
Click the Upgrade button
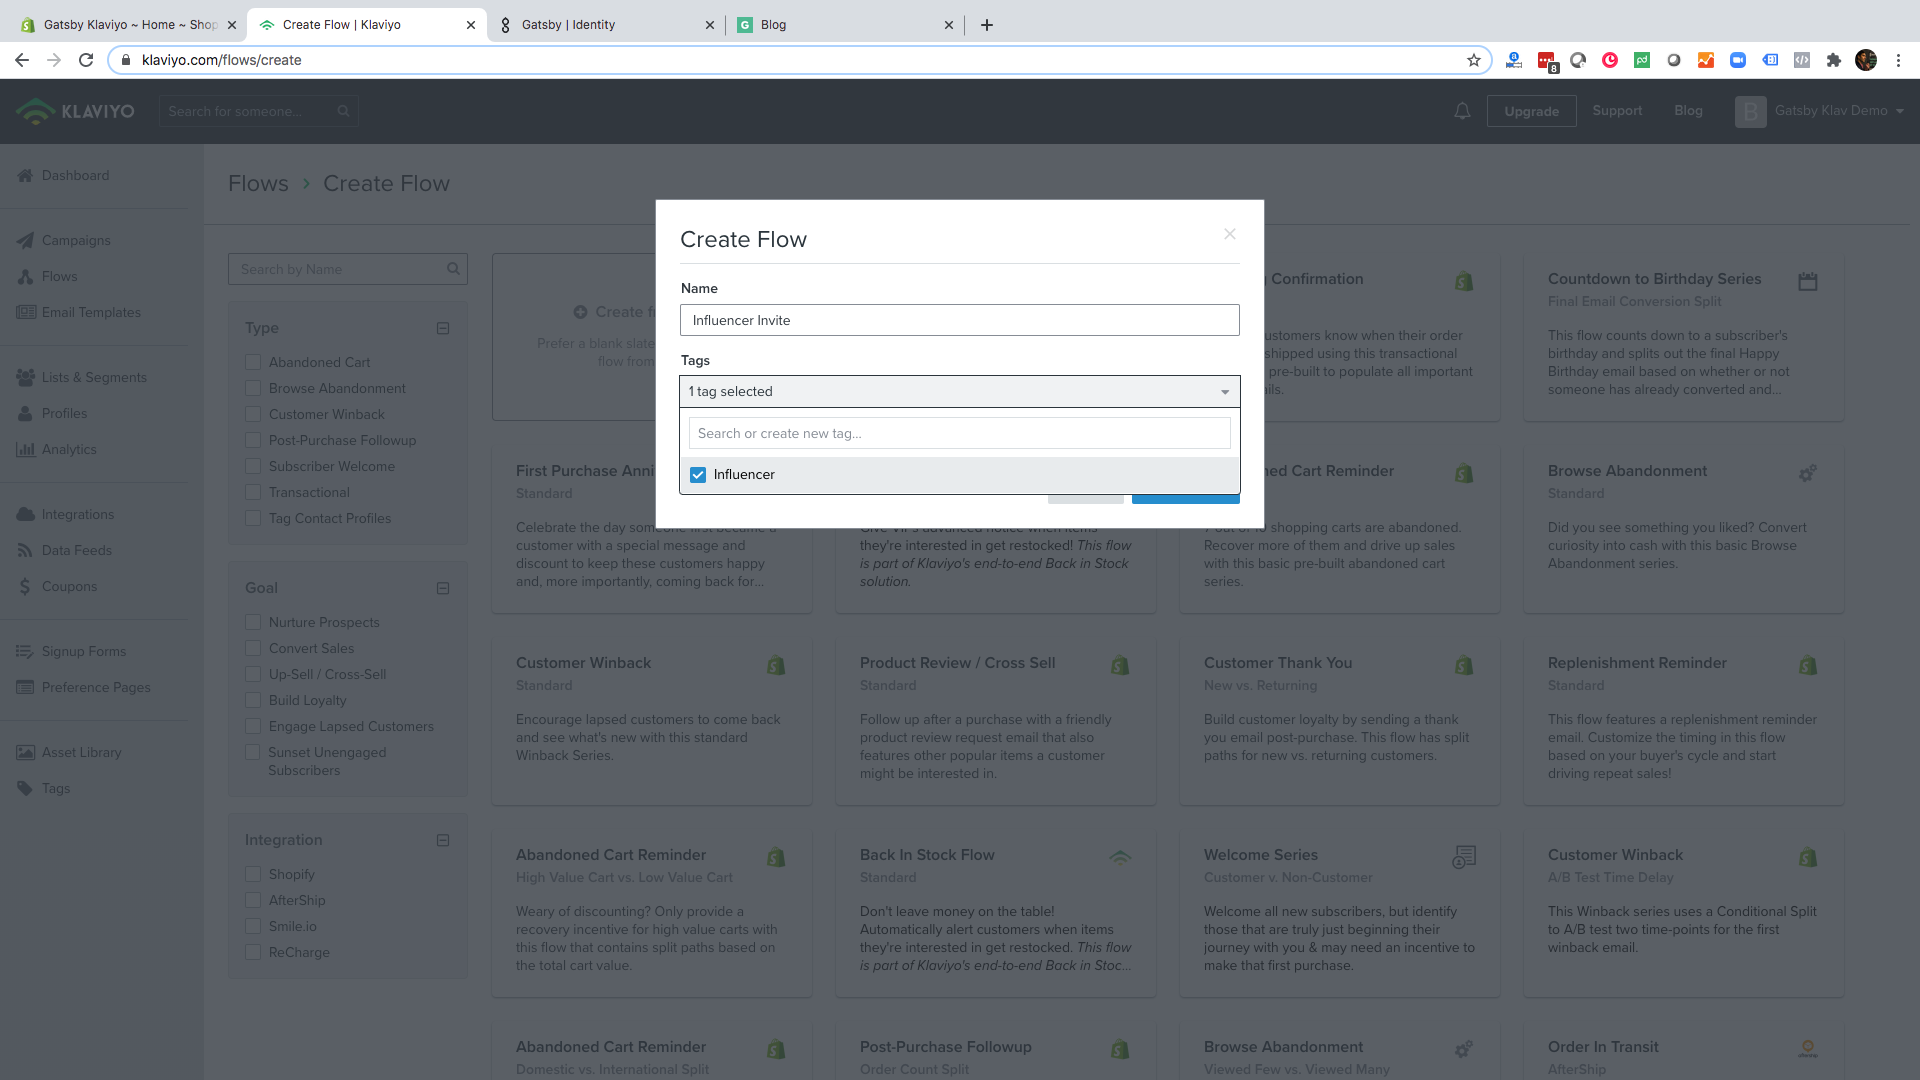click(1531, 111)
